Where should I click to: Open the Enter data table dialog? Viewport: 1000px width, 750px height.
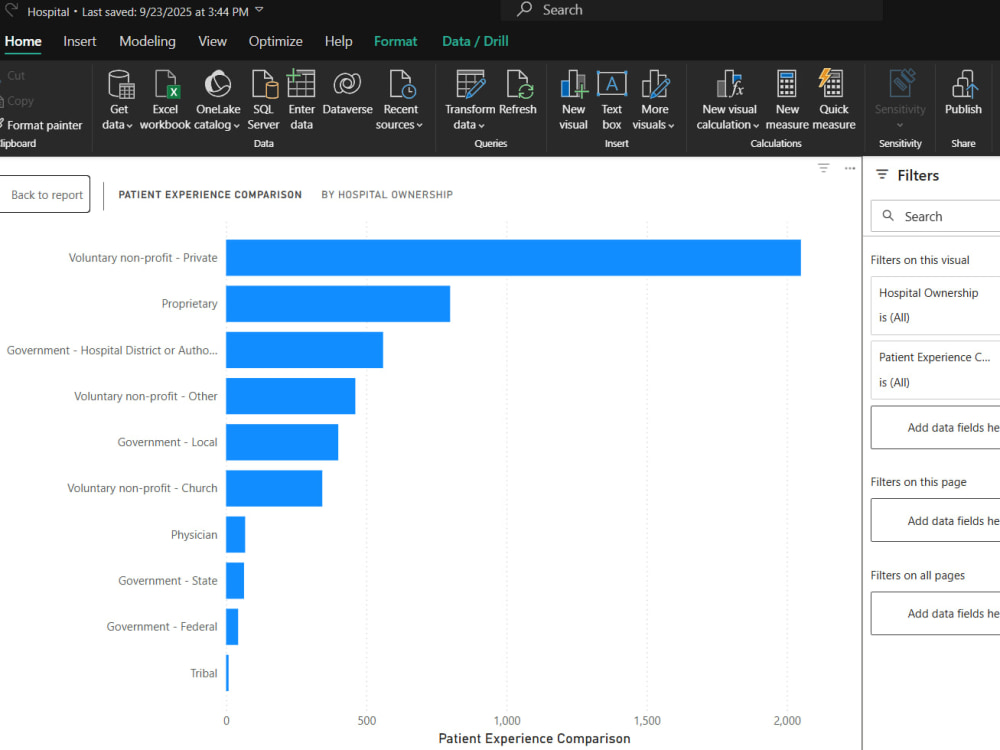[x=301, y=99]
